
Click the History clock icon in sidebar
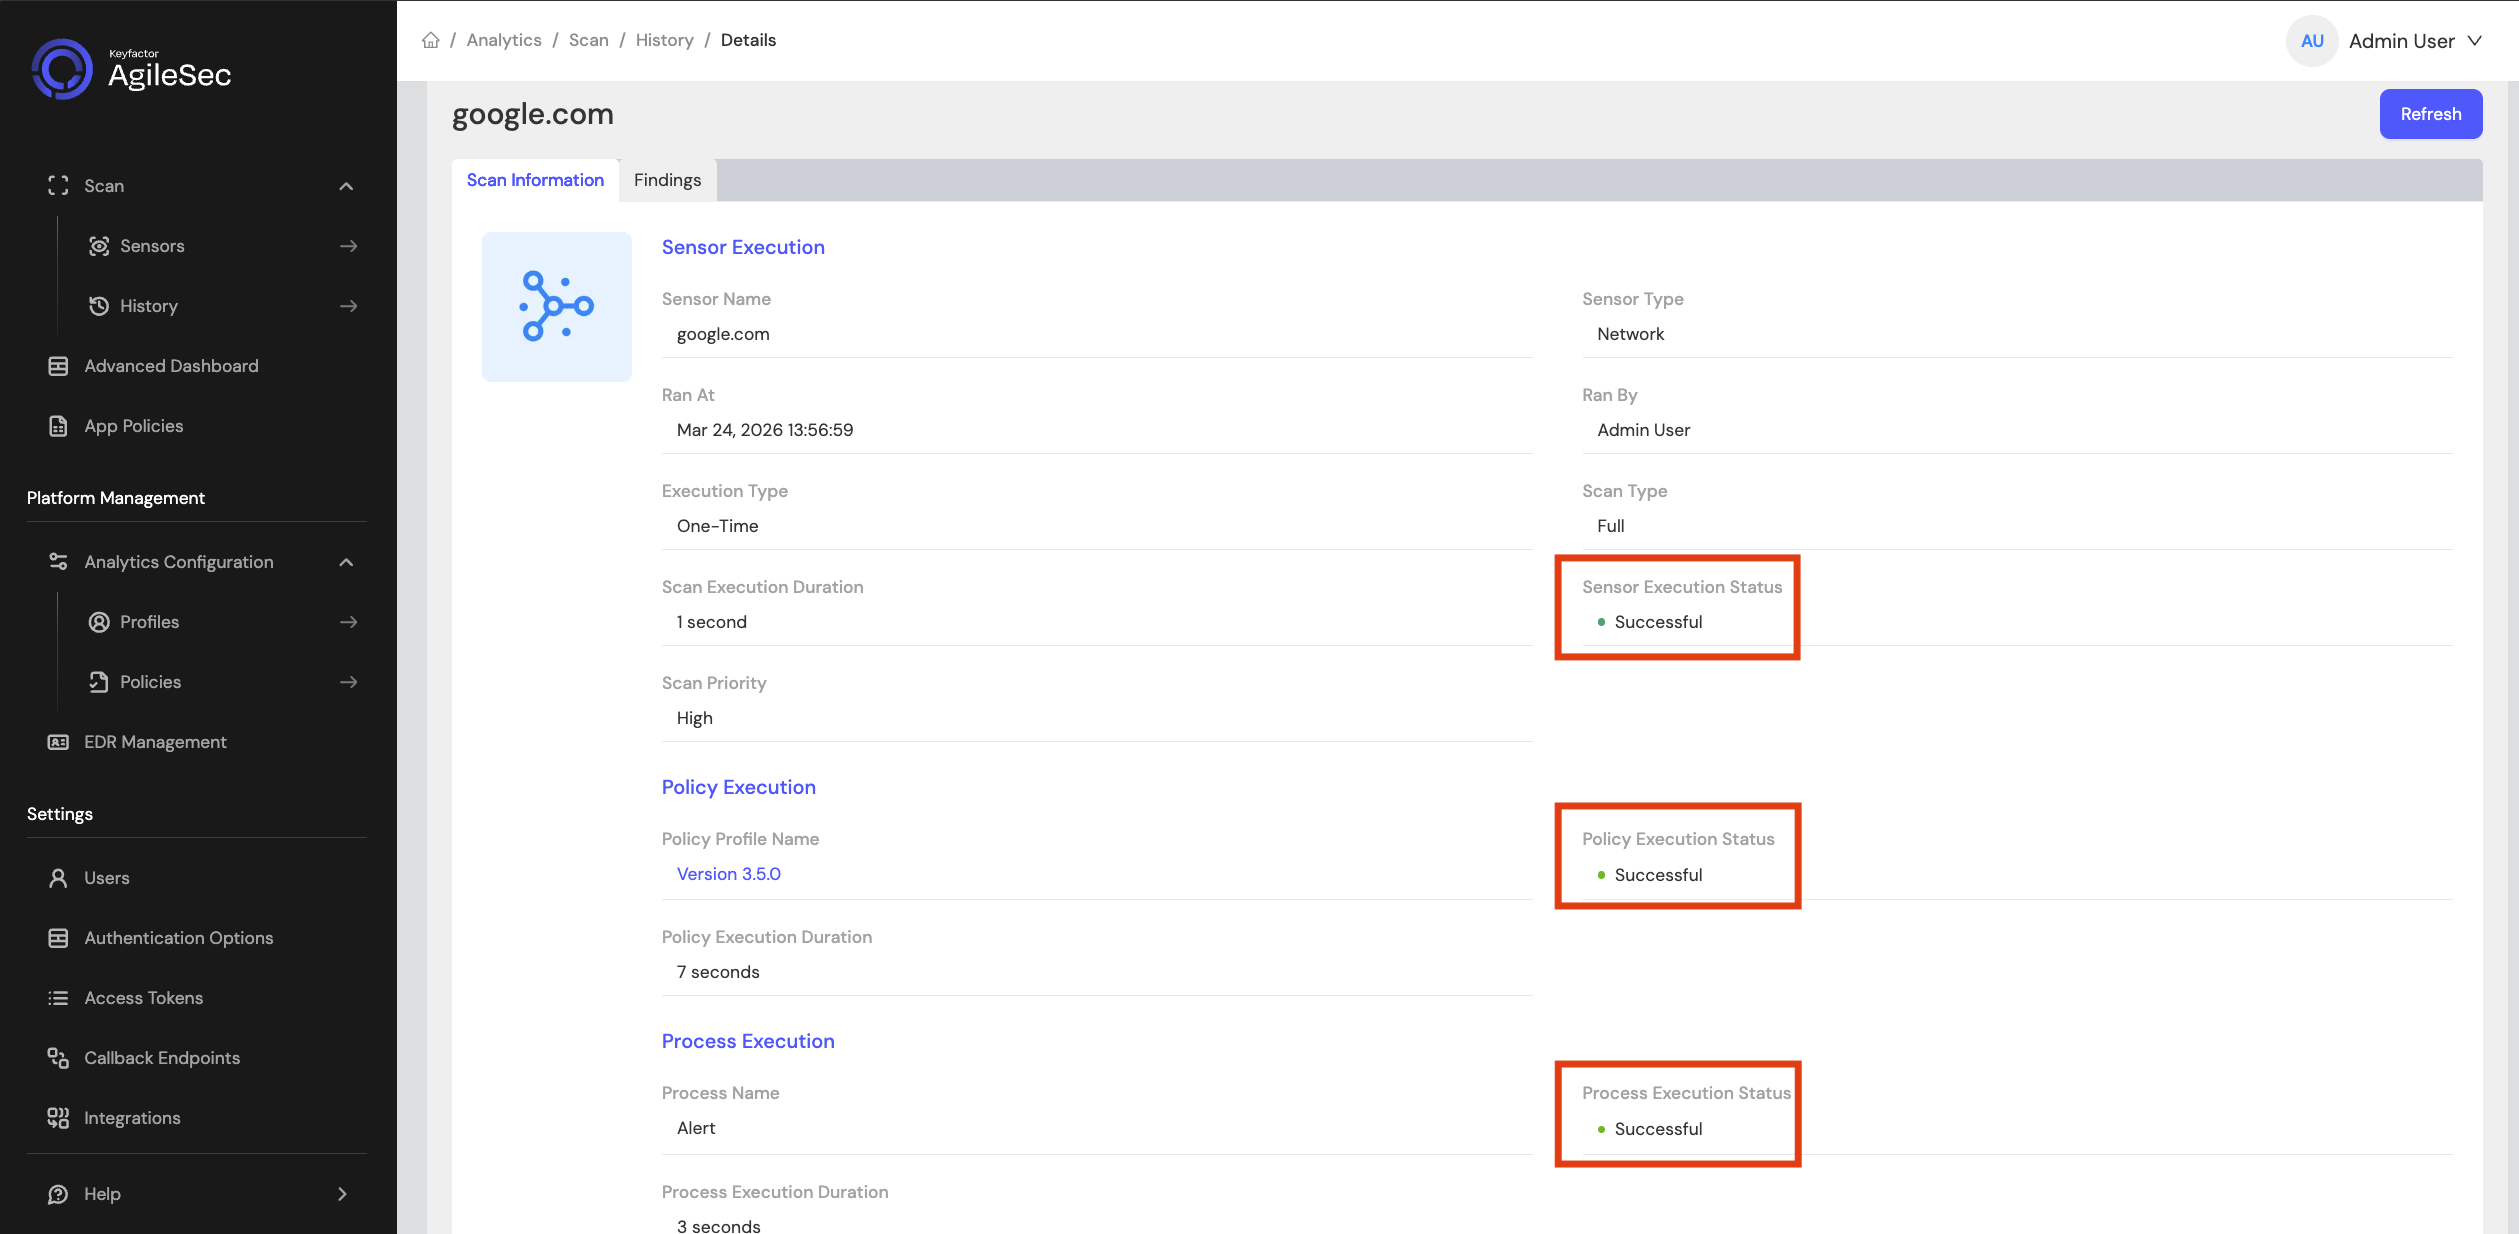tap(99, 306)
